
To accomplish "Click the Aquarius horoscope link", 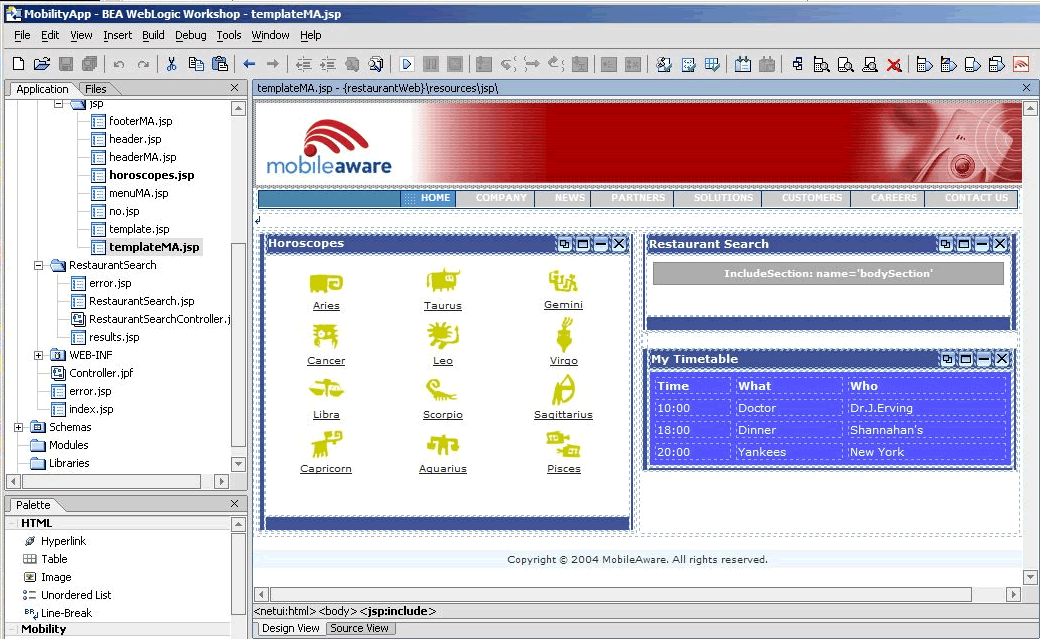I will (442, 468).
